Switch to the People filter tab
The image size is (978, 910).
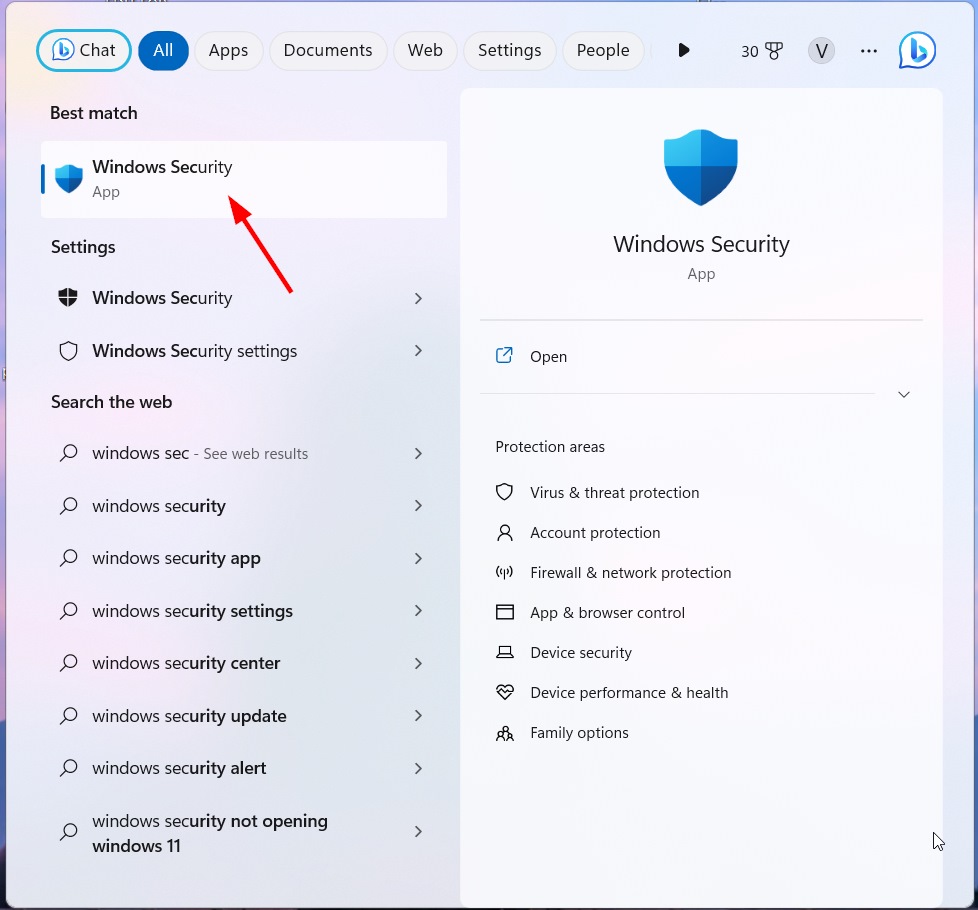pos(603,51)
